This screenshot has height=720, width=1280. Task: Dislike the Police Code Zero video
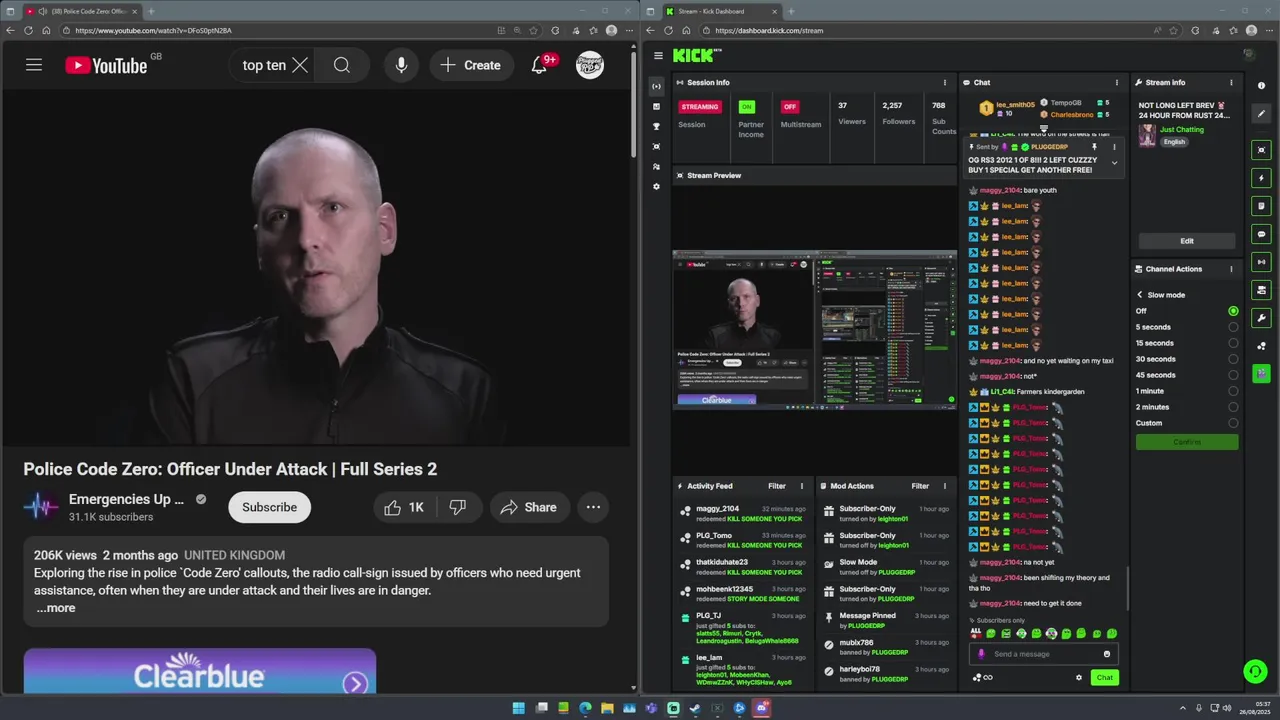tap(458, 507)
